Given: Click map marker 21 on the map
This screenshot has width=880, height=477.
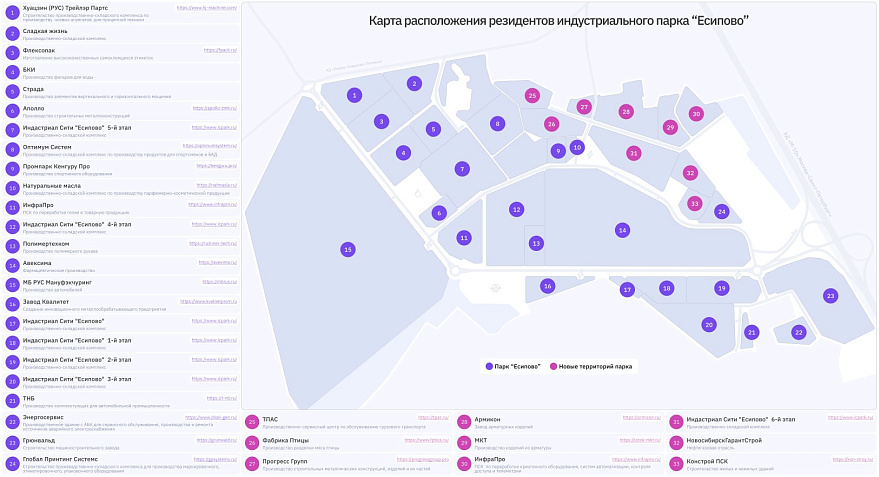Looking at the screenshot, I should pos(751,332).
